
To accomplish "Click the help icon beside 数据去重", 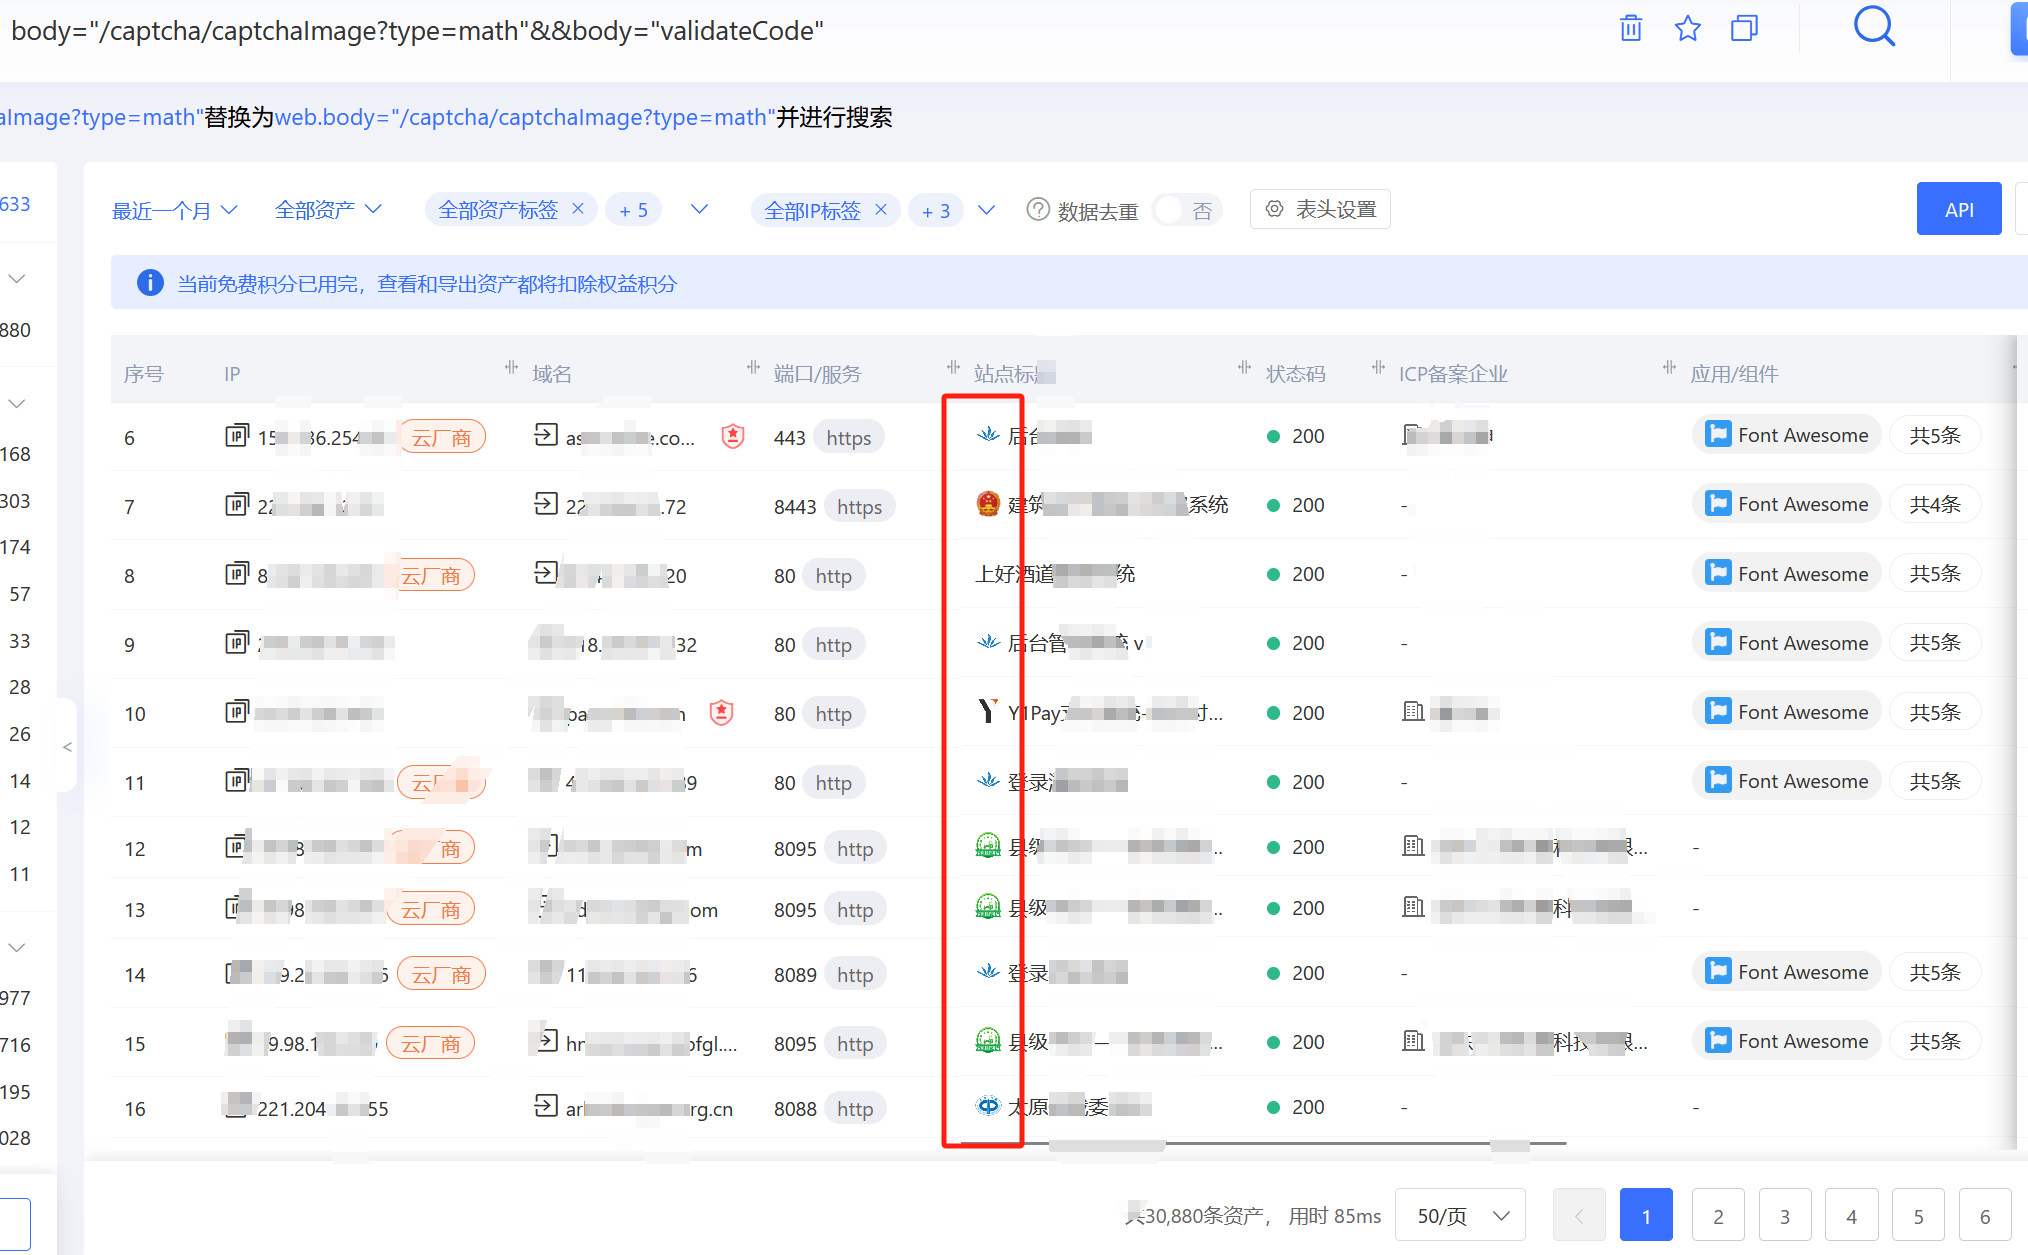I will pyautogui.click(x=1038, y=210).
